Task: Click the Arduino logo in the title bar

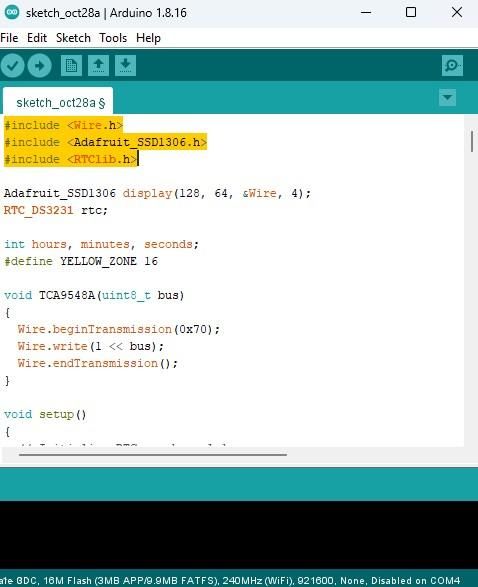Action: 12,12
